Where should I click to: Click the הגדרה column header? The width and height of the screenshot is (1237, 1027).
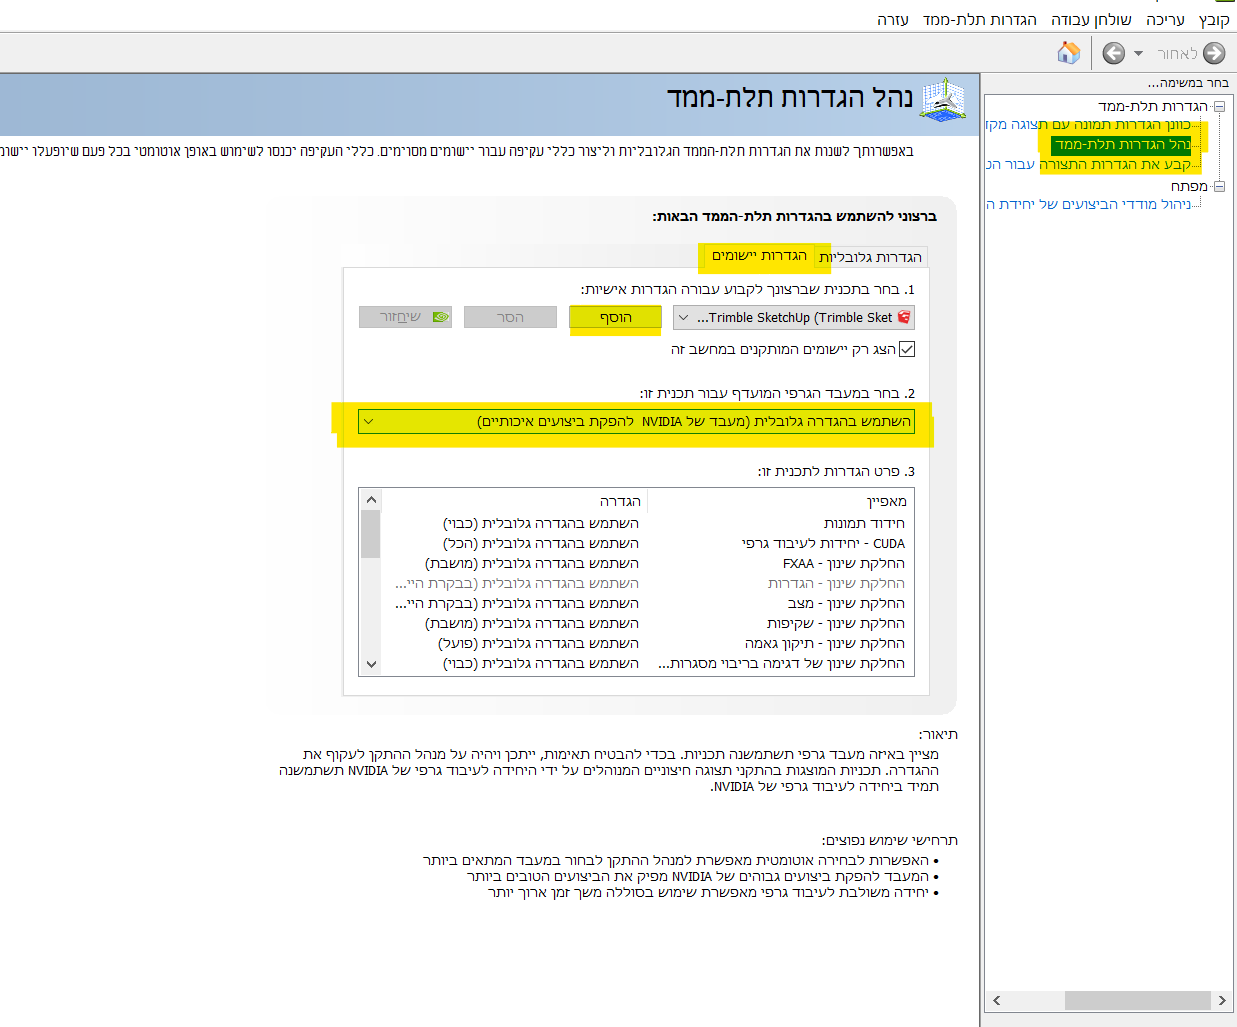pos(515,501)
